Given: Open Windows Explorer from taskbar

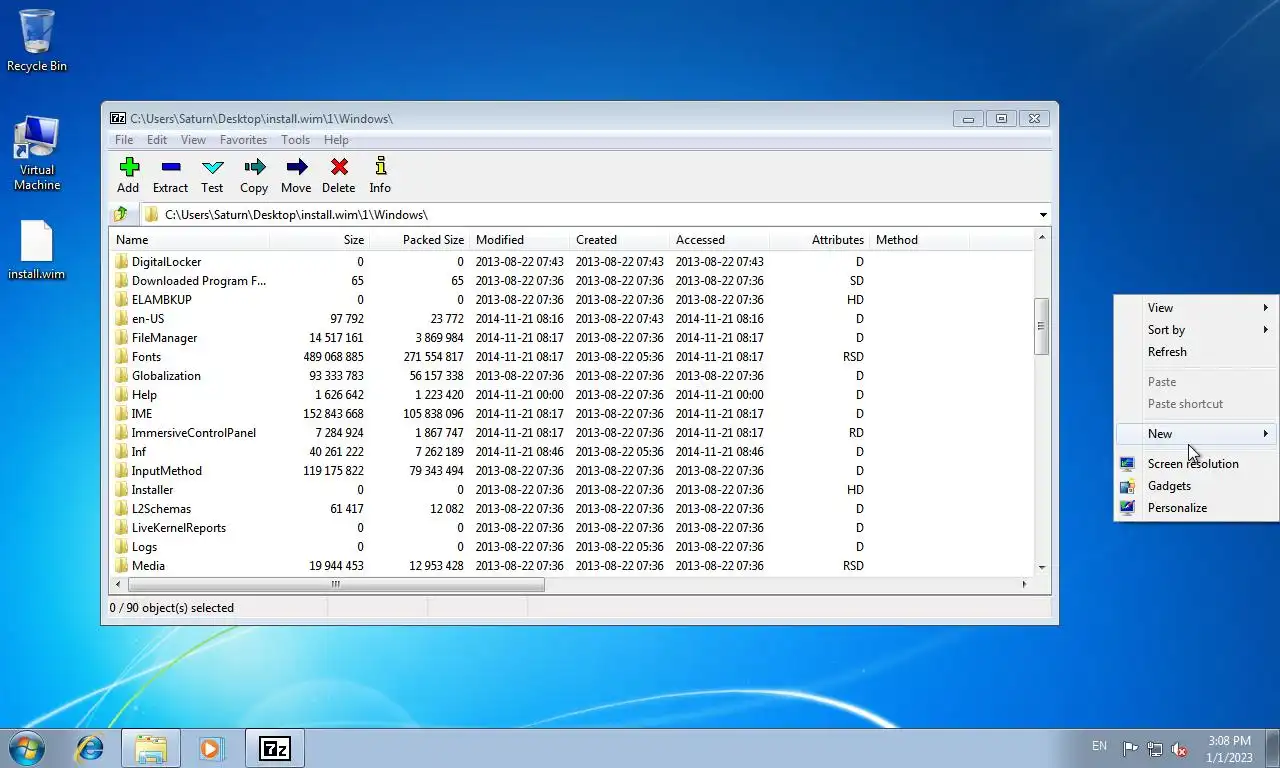Looking at the screenshot, I should pyautogui.click(x=151, y=748).
